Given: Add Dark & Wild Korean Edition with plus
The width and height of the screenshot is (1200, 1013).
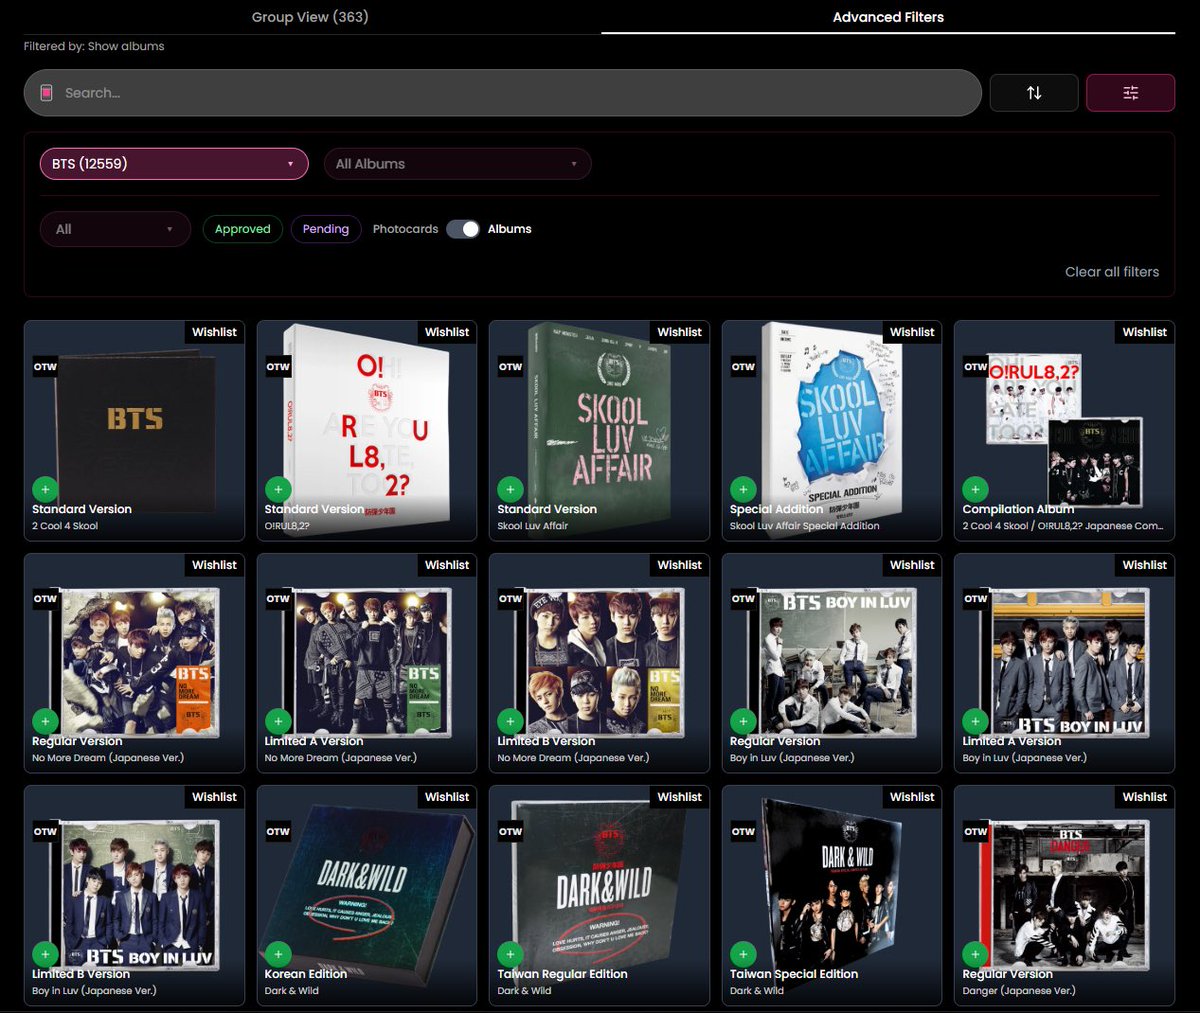Looking at the screenshot, I should (278, 954).
